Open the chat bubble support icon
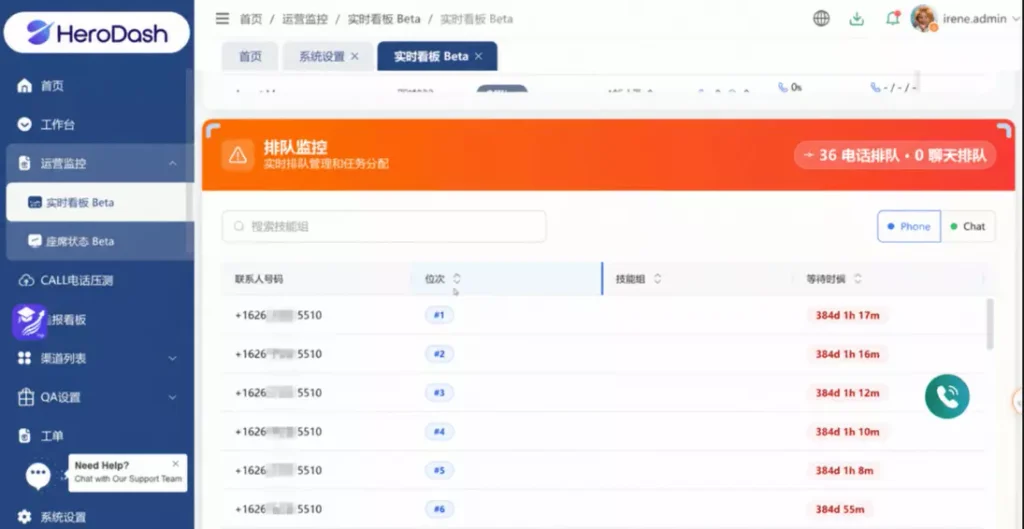Image resolution: width=1024 pixels, height=529 pixels. 38,475
